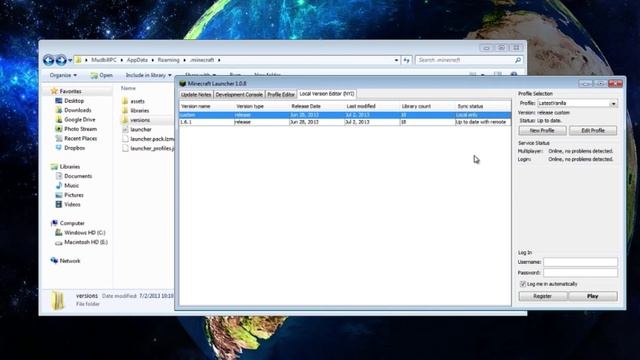Viewport: 640px width, 360px height.
Task: Click the Username input field
Action: (x=580, y=262)
